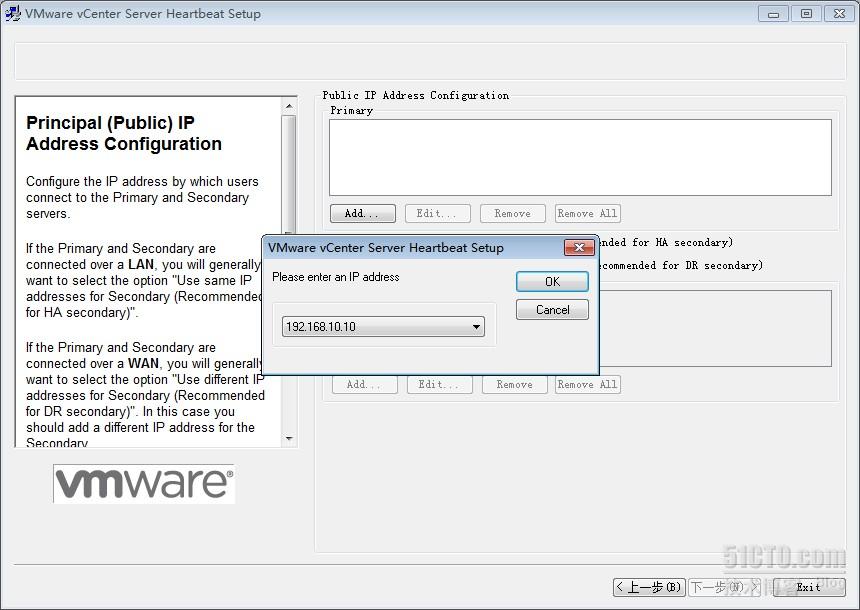Click the 'Principal (Public) IP Address Configuration' heading

point(124,133)
